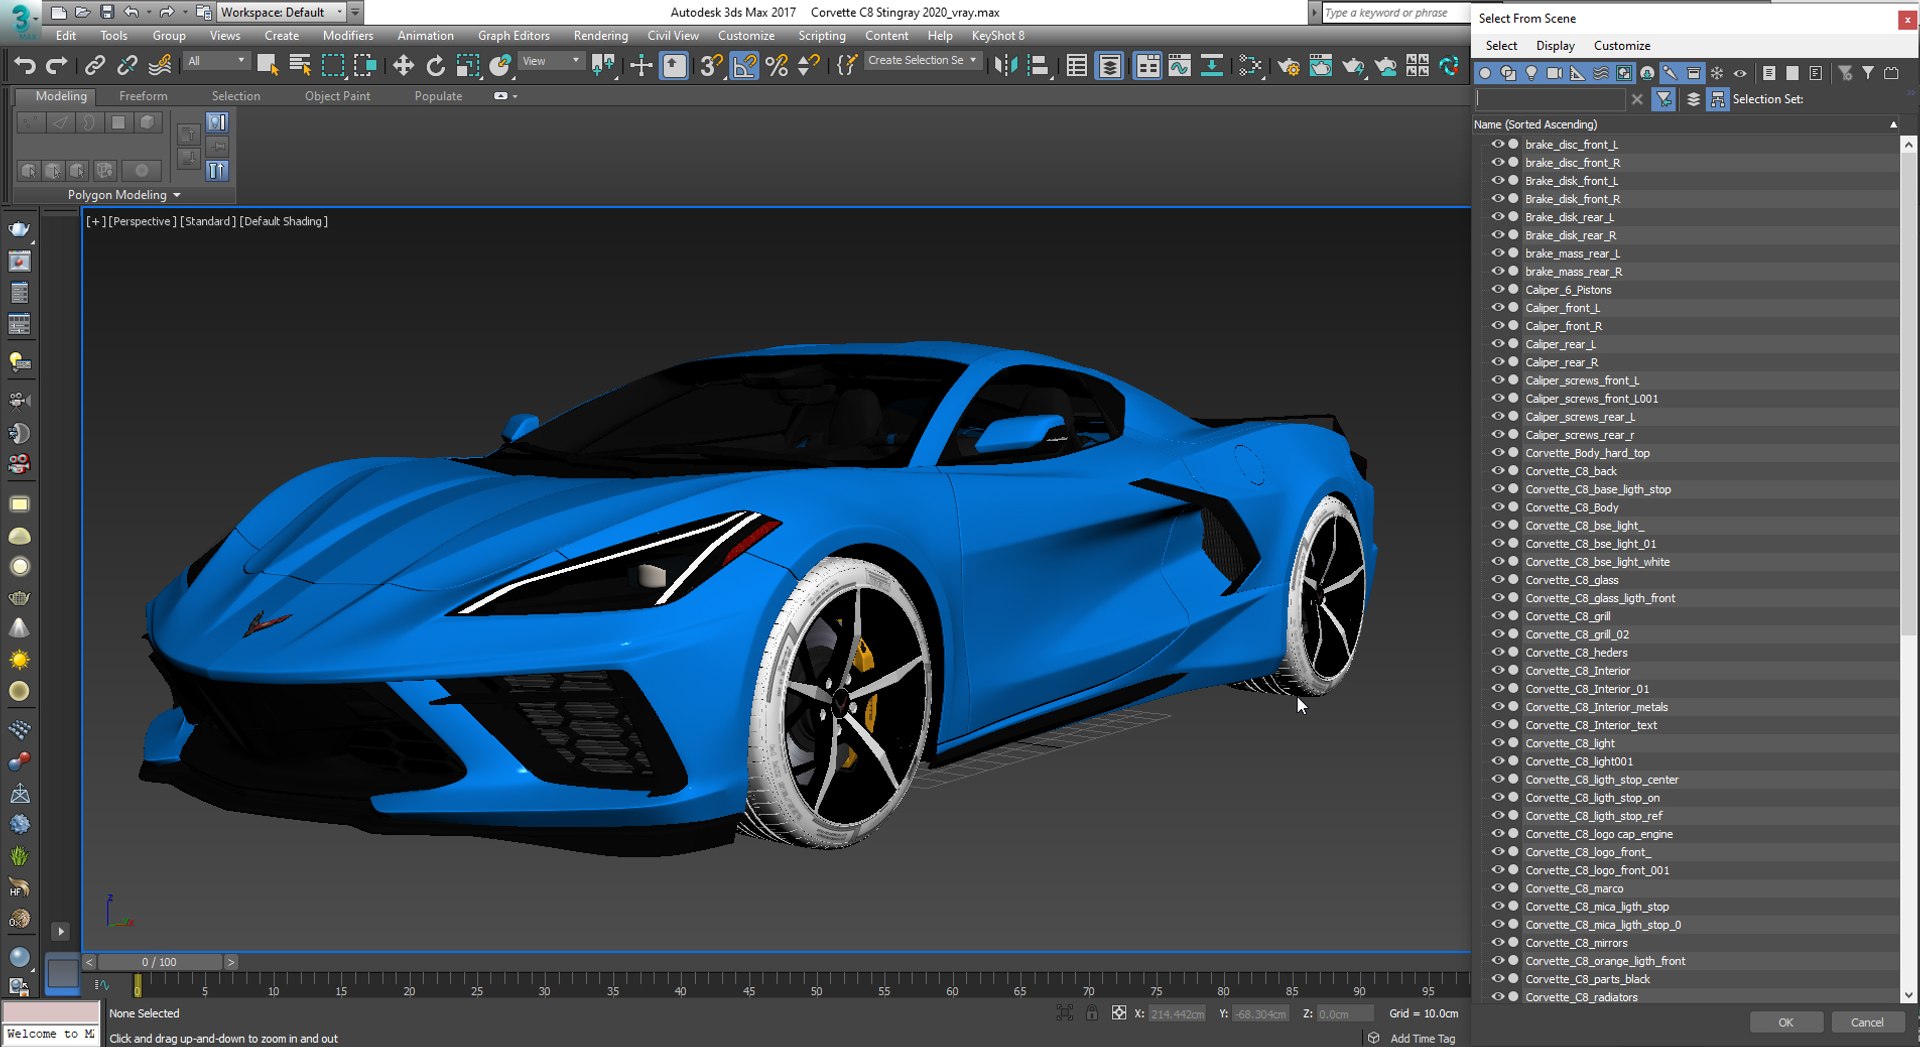Click the Save File icon

pos(107,12)
